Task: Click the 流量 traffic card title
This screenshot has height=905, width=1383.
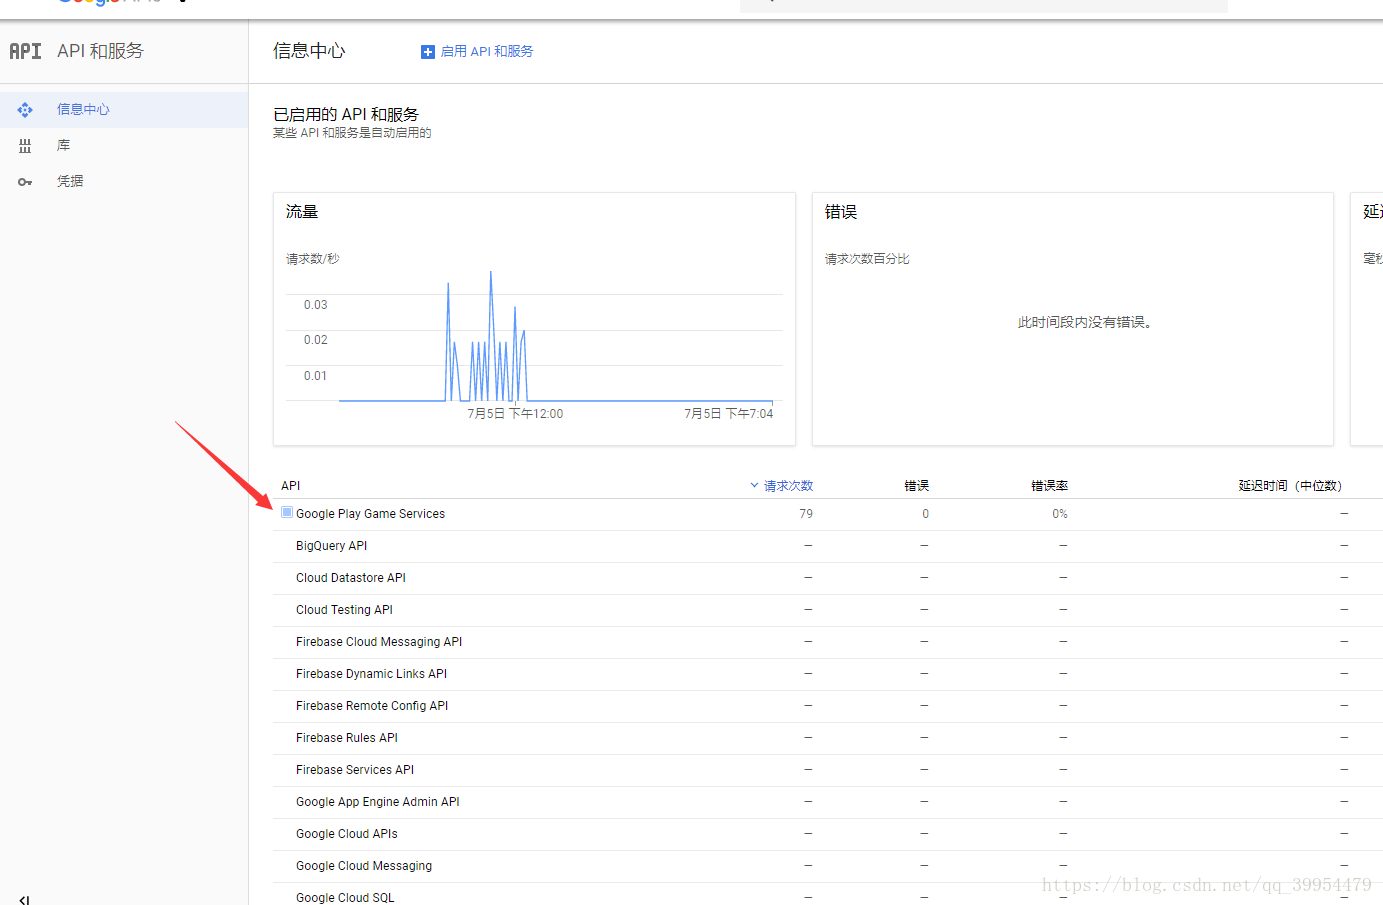Action: (302, 212)
